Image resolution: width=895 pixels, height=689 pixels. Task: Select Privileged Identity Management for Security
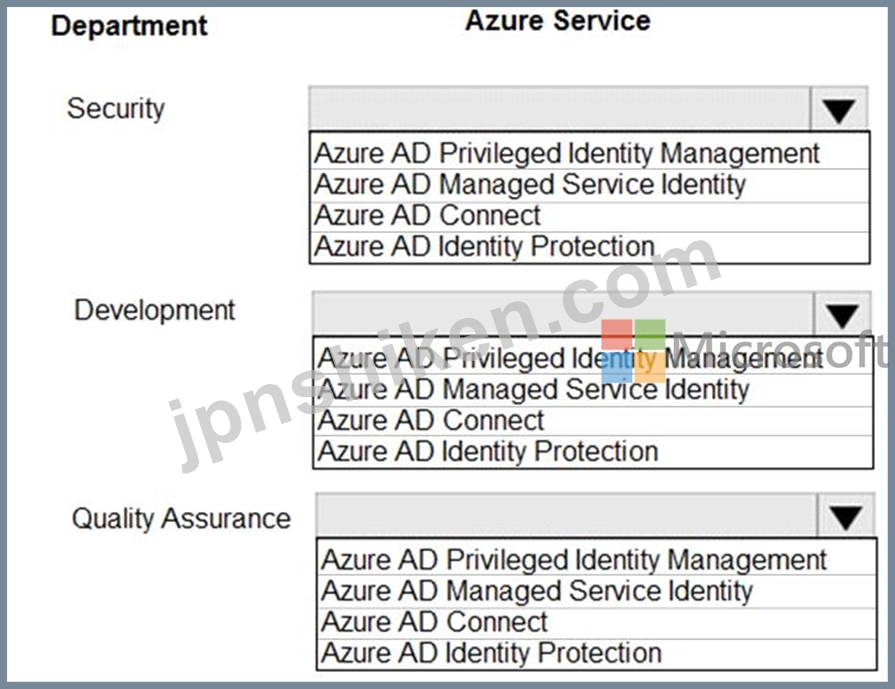click(x=589, y=153)
